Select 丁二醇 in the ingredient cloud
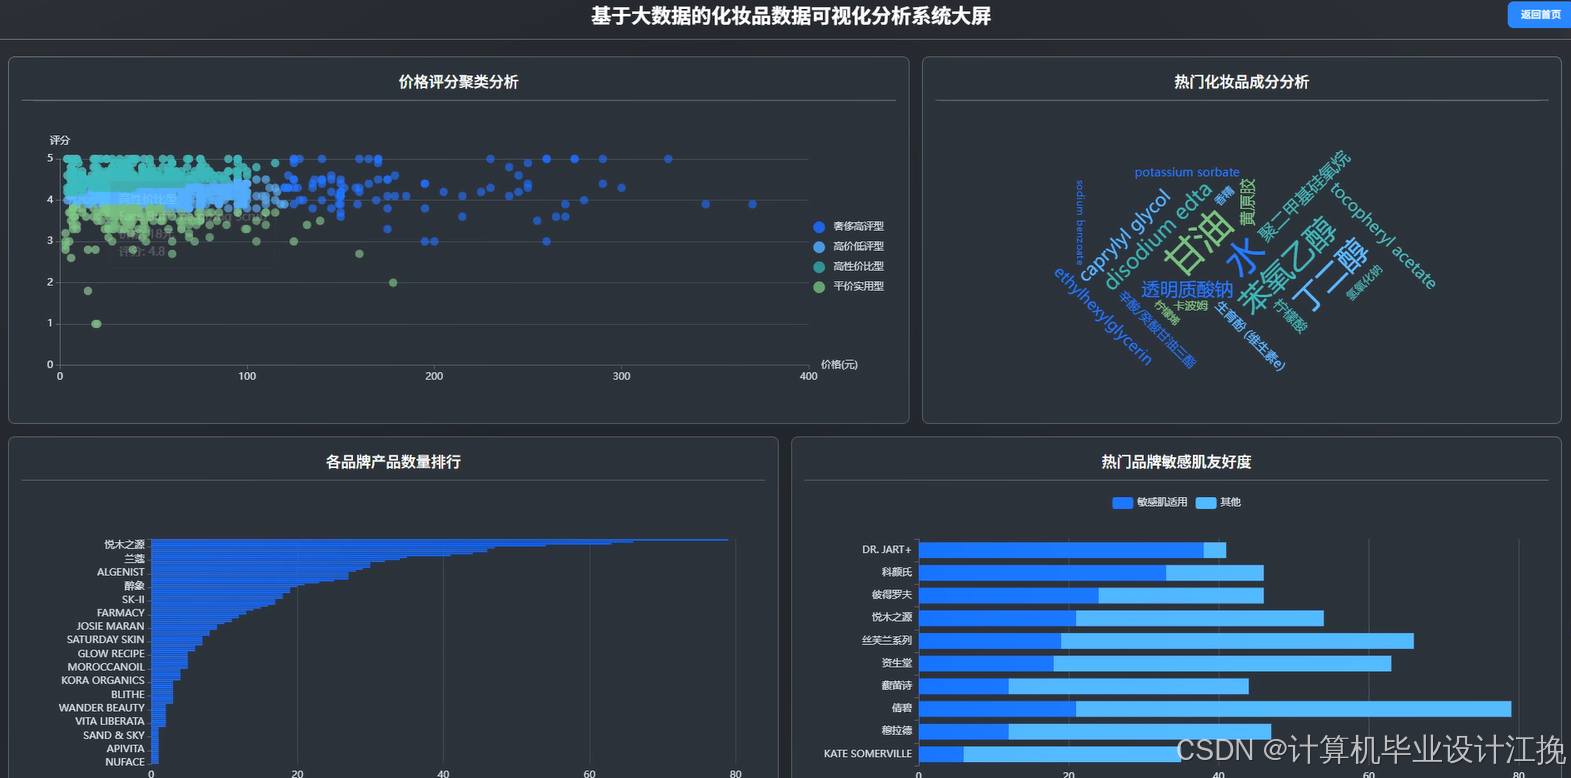Image resolution: width=1571 pixels, height=778 pixels. pyautogui.click(x=1330, y=275)
